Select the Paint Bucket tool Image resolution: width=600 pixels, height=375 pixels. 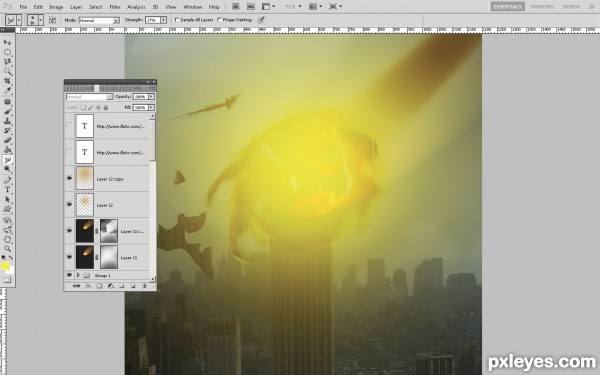tap(7, 150)
